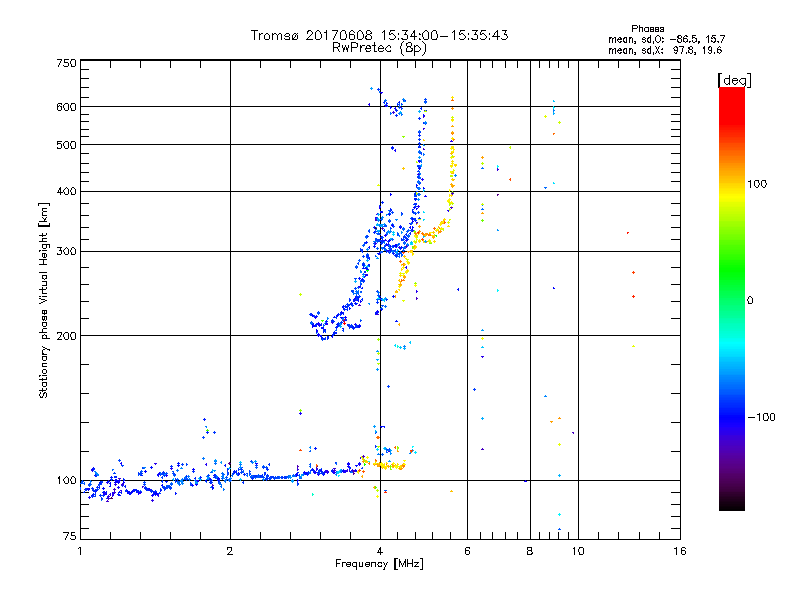800x600 pixels.
Task: Click the "Stationary phase Virtual Height [km]" axis label
Action: [x=44, y=301]
